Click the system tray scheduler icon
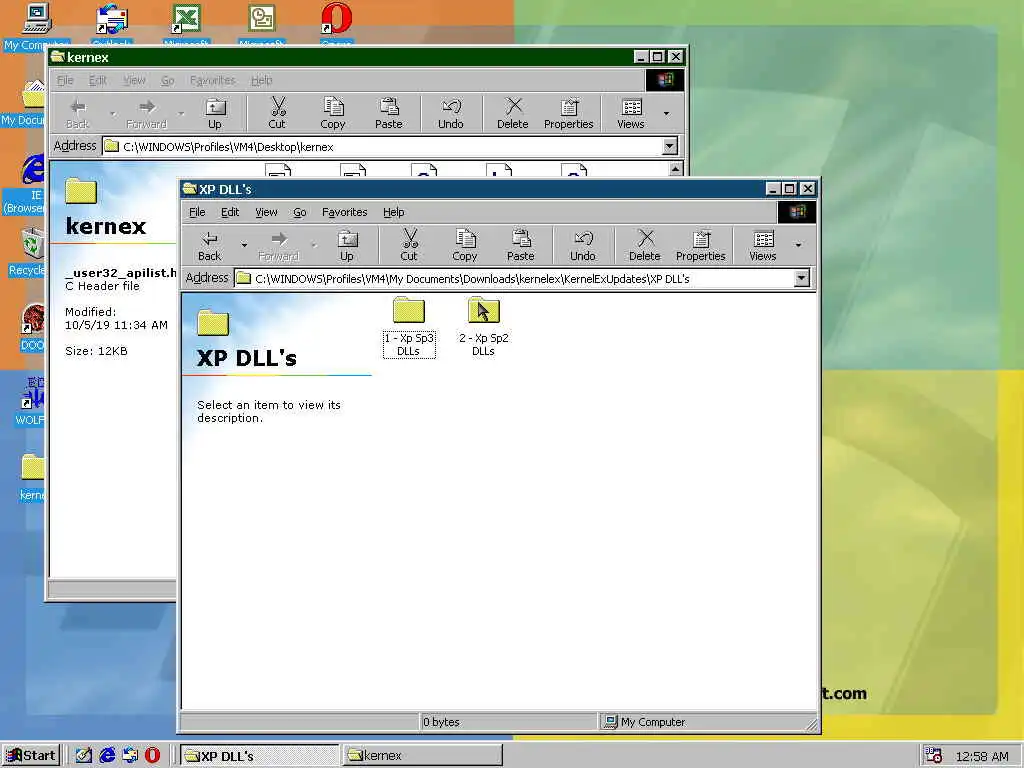This screenshot has height=768, width=1024. (933, 756)
